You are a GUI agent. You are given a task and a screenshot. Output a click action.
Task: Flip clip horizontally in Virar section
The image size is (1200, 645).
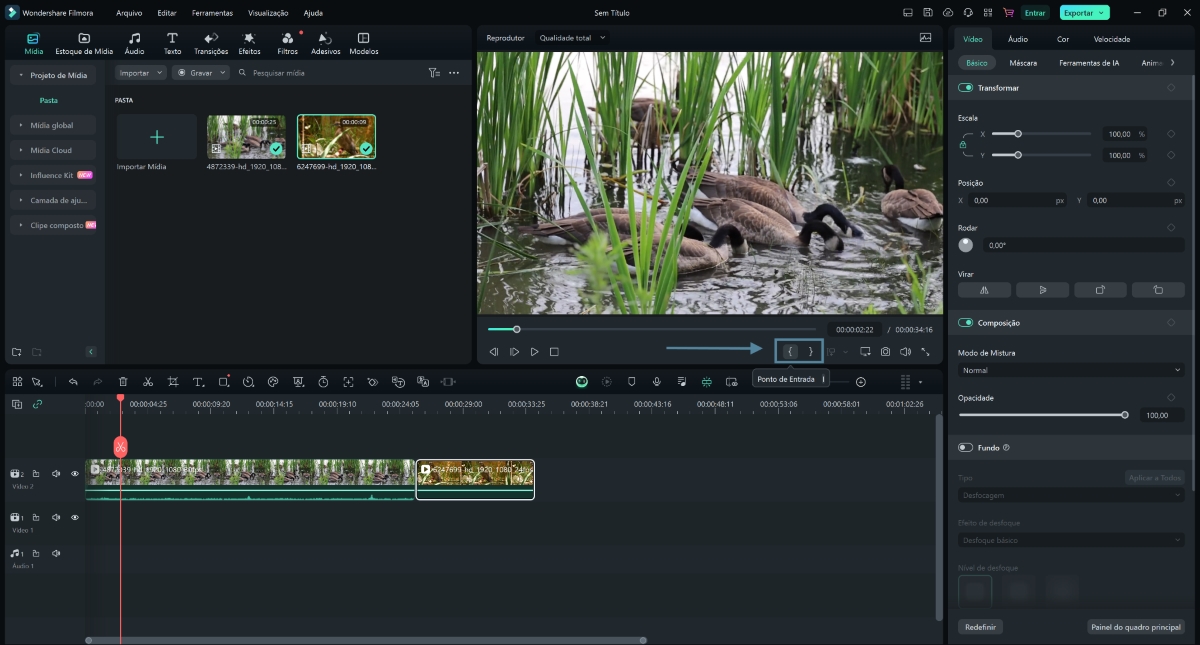984,290
